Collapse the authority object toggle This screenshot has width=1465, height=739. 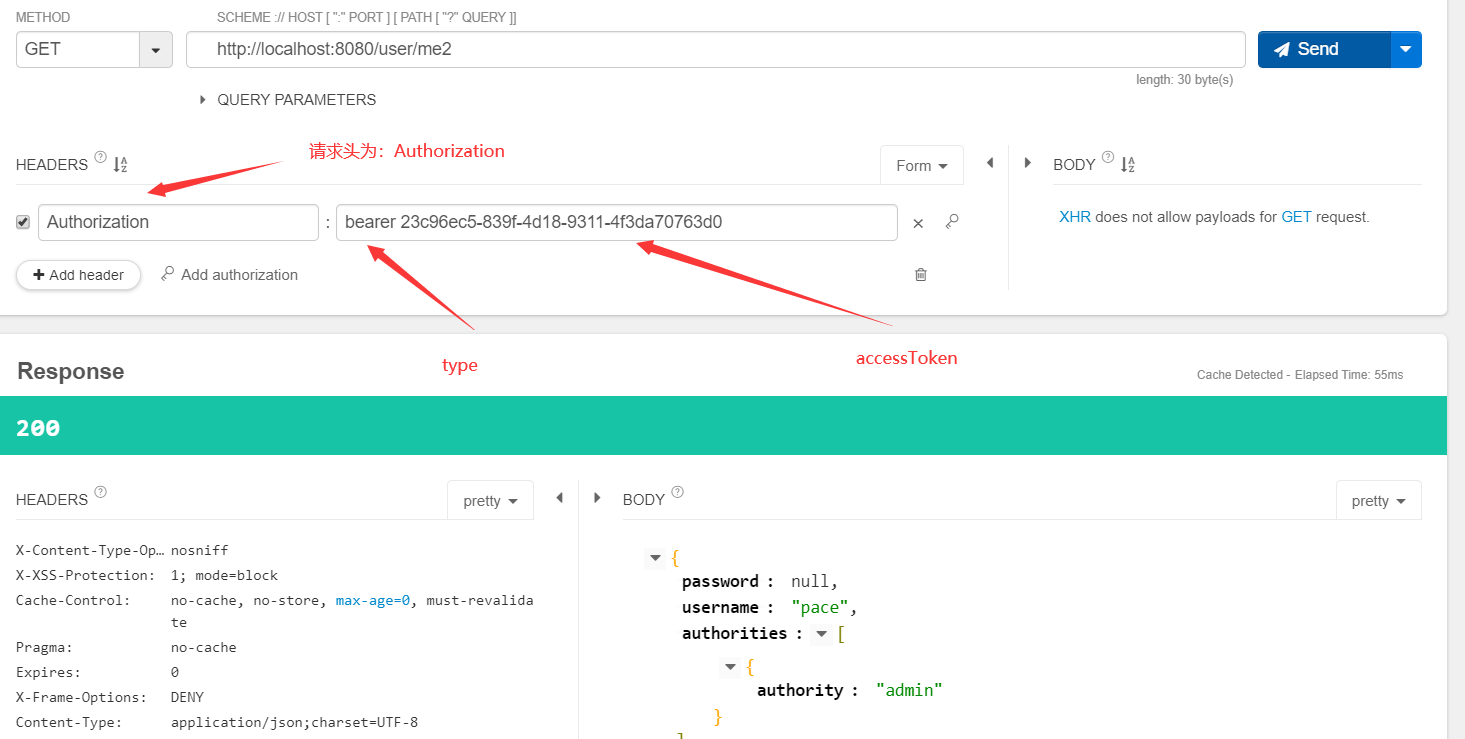pos(731,667)
